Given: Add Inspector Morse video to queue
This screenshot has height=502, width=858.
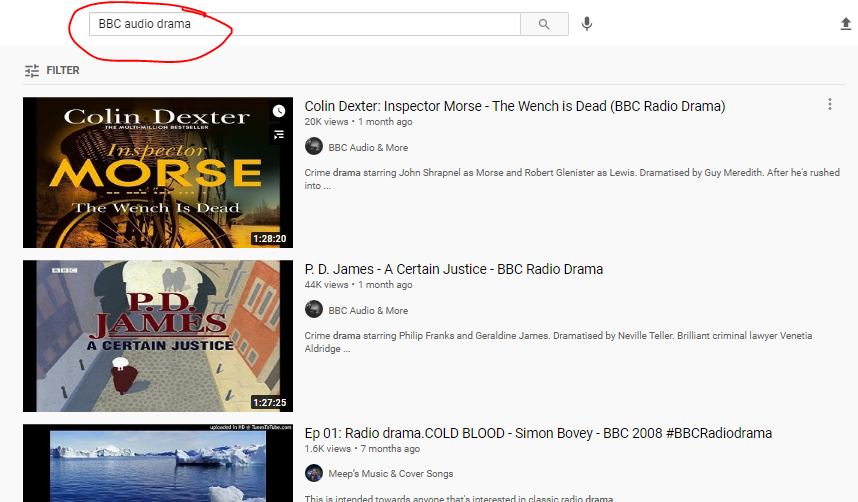Looking at the screenshot, I should (279, 134).
